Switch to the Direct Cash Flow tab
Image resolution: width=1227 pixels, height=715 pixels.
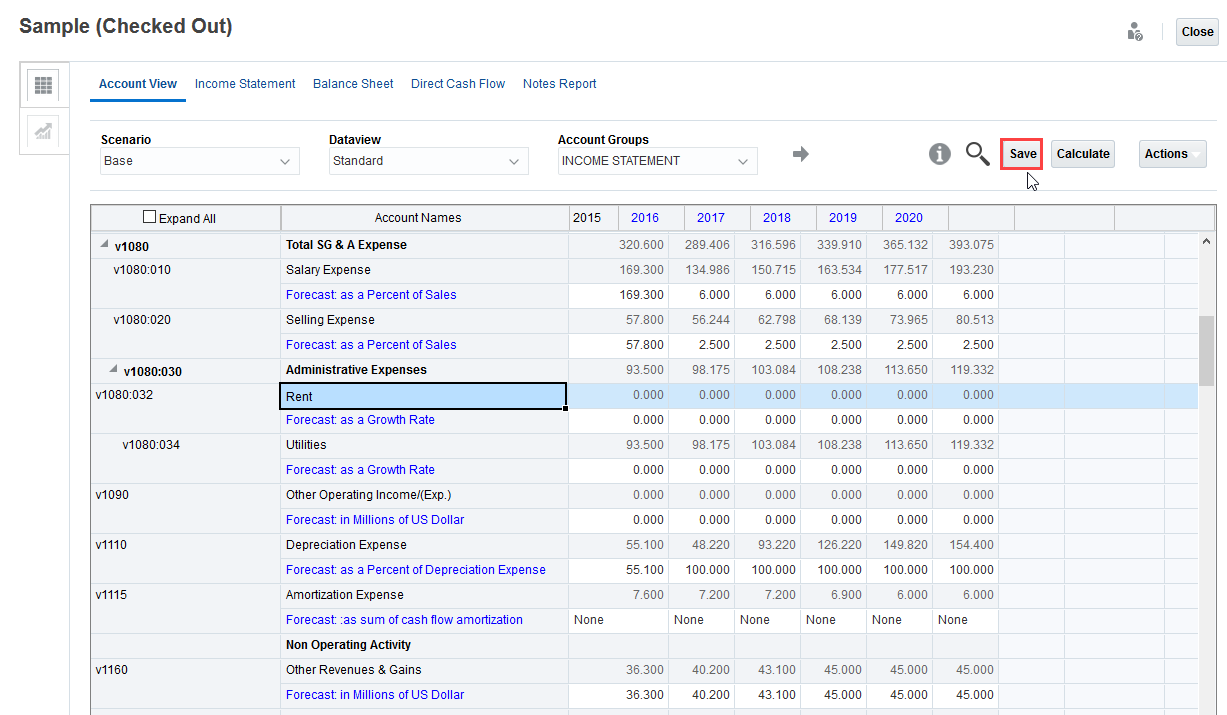click(x=458, y=84)
